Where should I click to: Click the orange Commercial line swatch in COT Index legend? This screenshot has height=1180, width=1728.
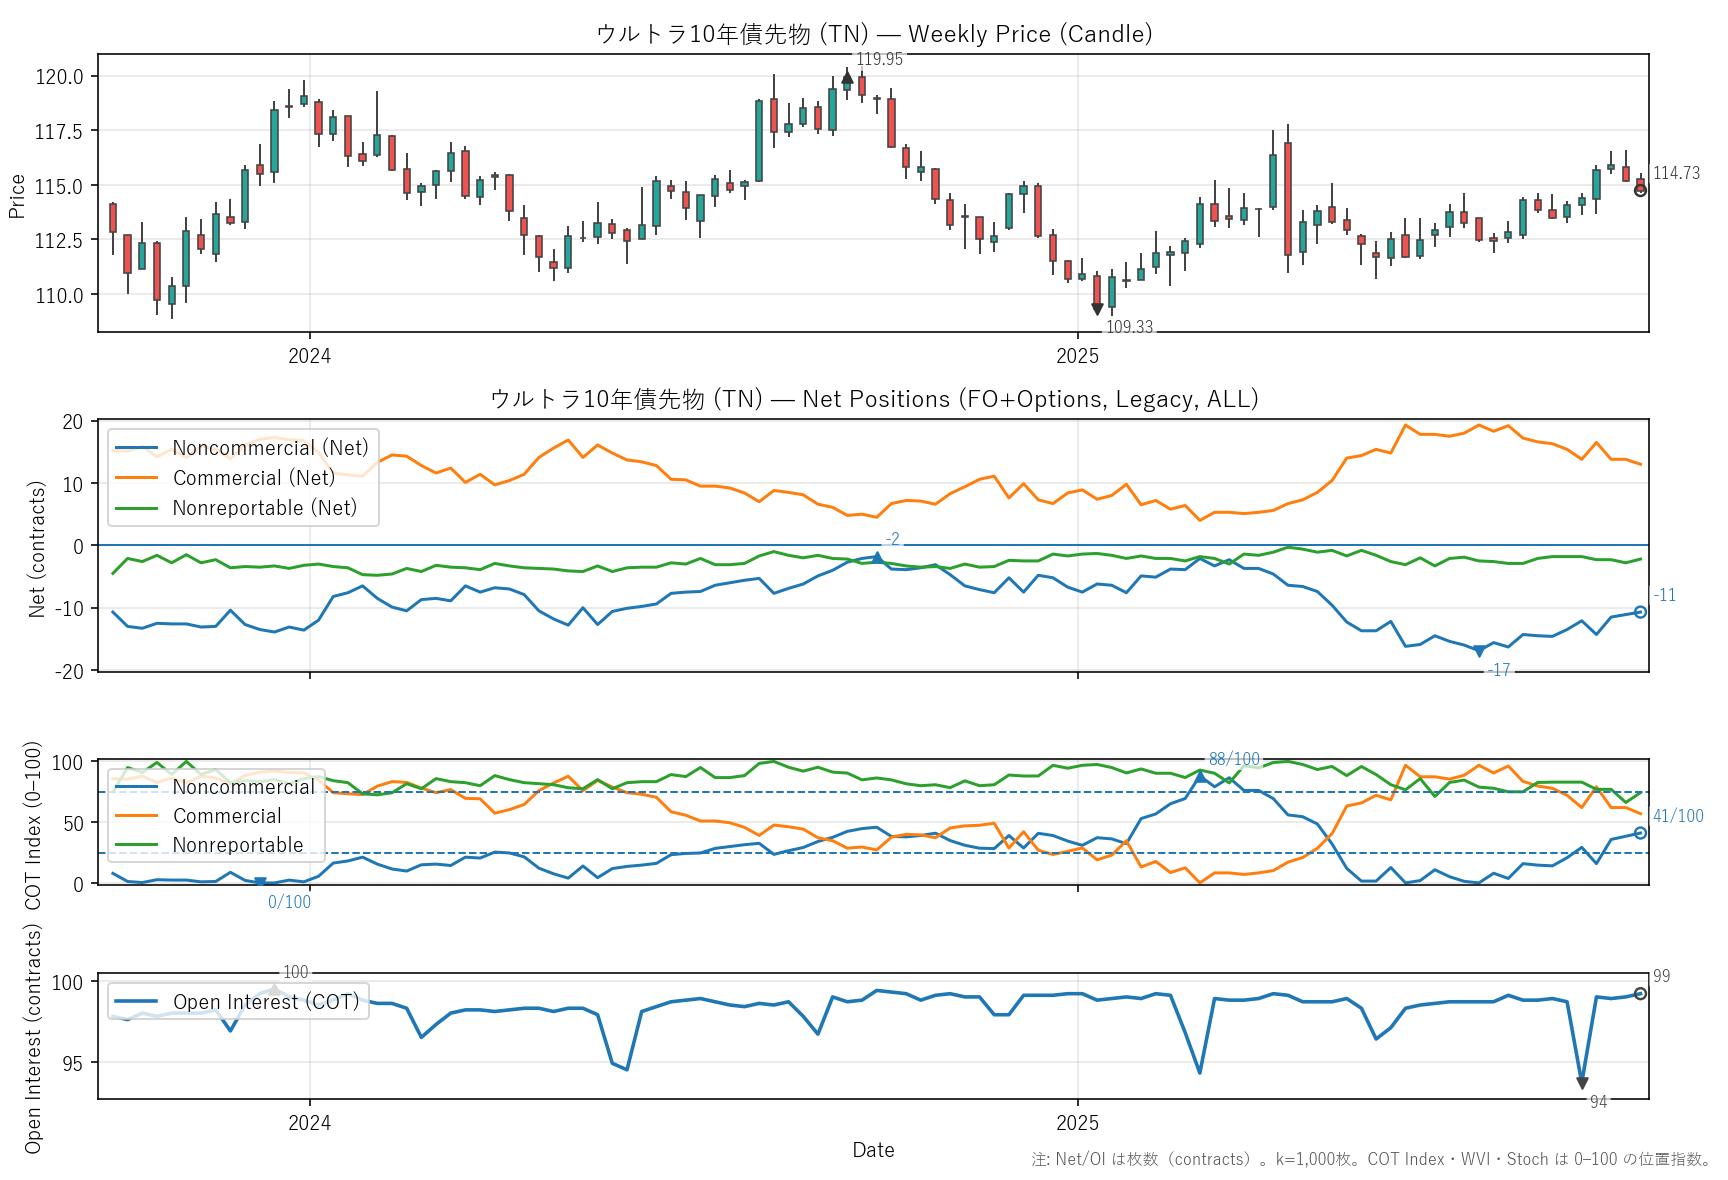pyautogui.click(x=137, y=816)
